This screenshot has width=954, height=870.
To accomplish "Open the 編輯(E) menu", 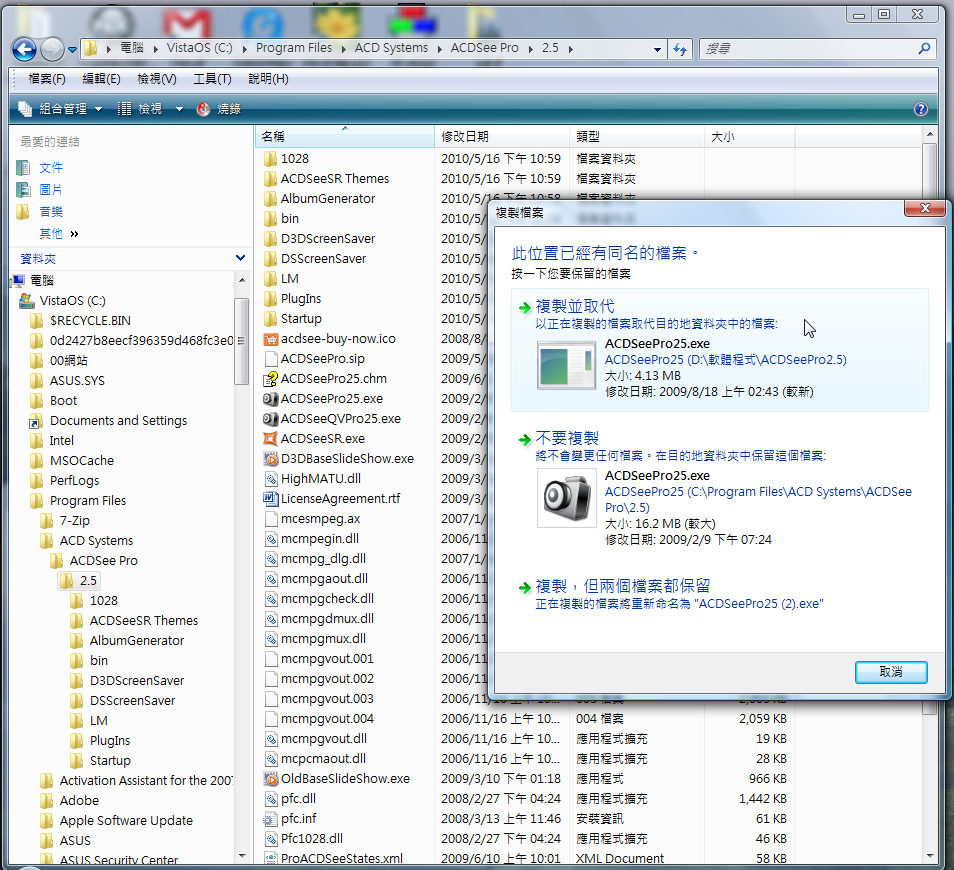I will click(101, 79).
